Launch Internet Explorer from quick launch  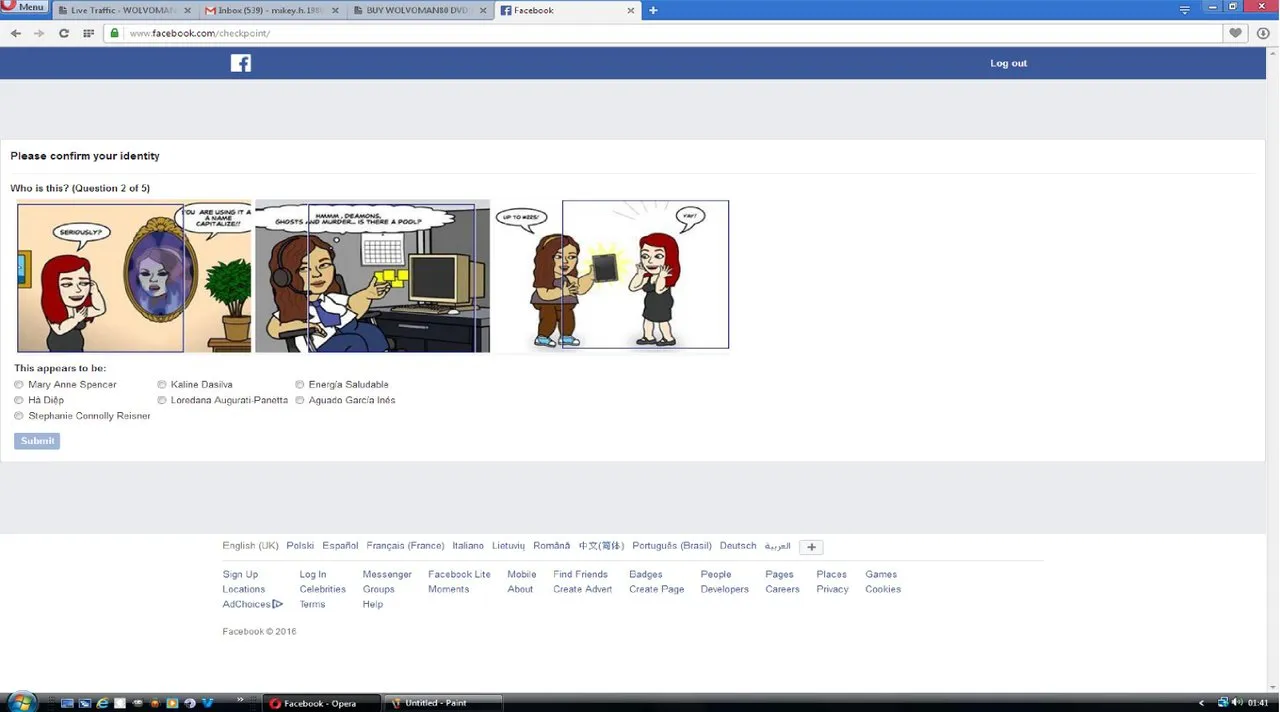click(x=101, y=703)
